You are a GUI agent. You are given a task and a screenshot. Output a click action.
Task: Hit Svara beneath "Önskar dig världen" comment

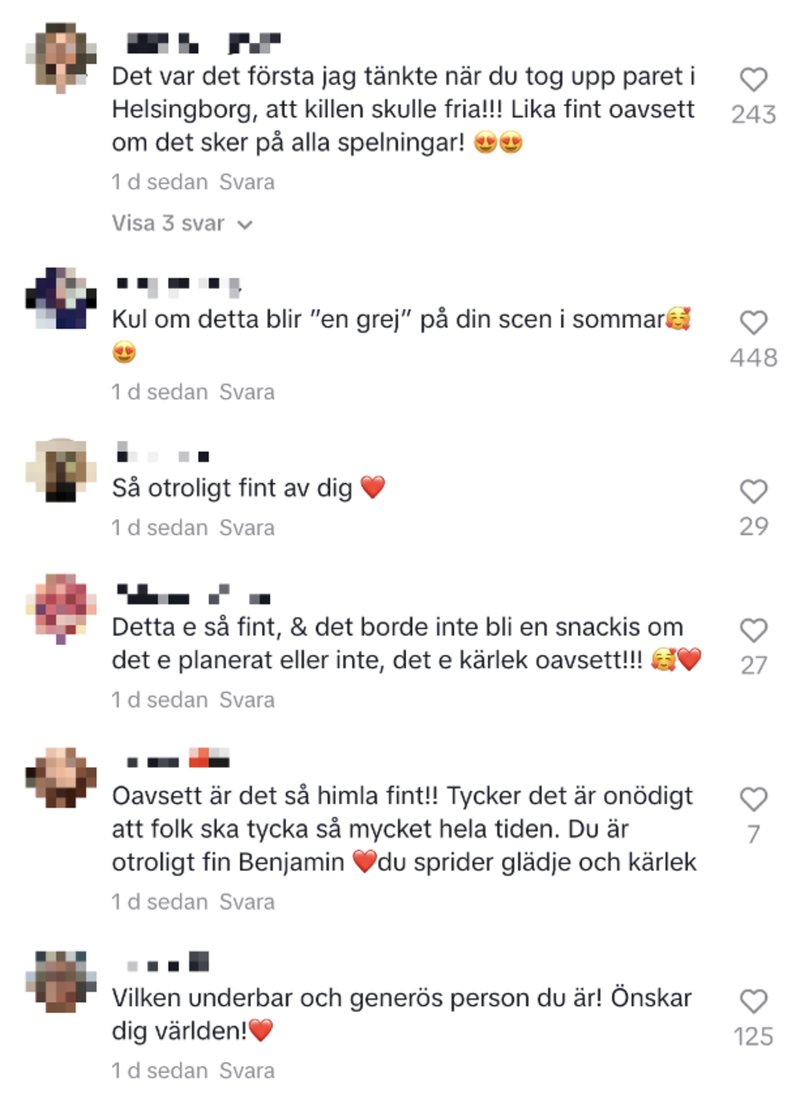246,1070
